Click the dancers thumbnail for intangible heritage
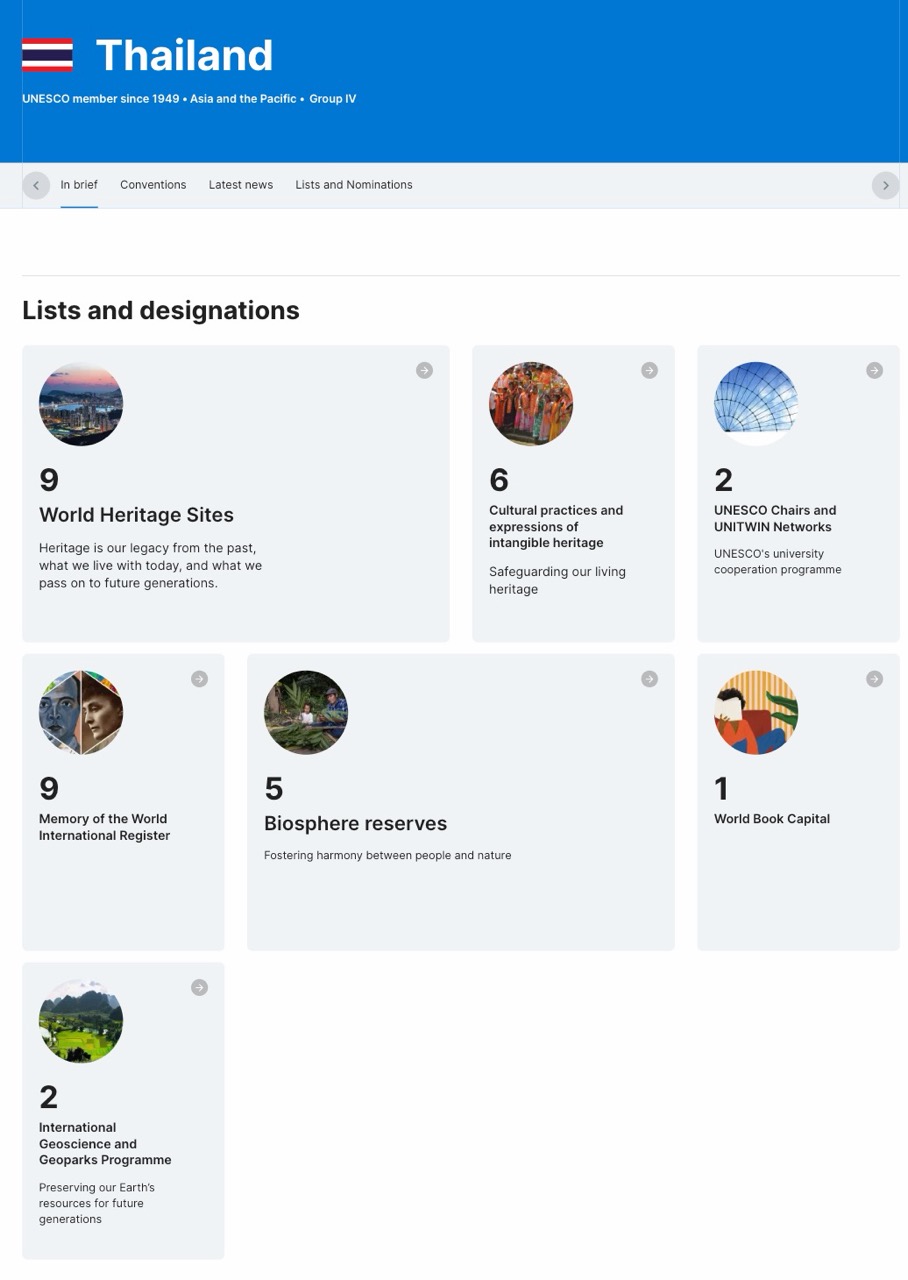The height and width of the screenshot is (1280, 908). 531,404
